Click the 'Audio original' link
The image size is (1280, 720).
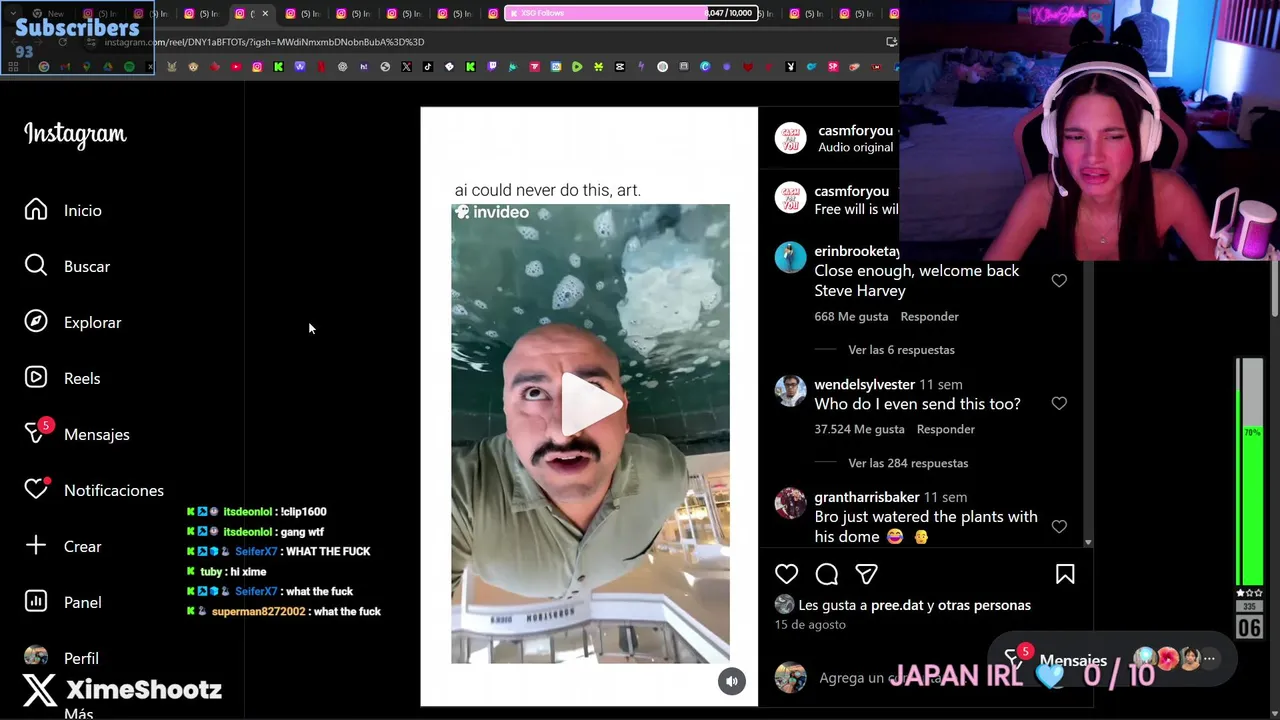coord(855,147)
